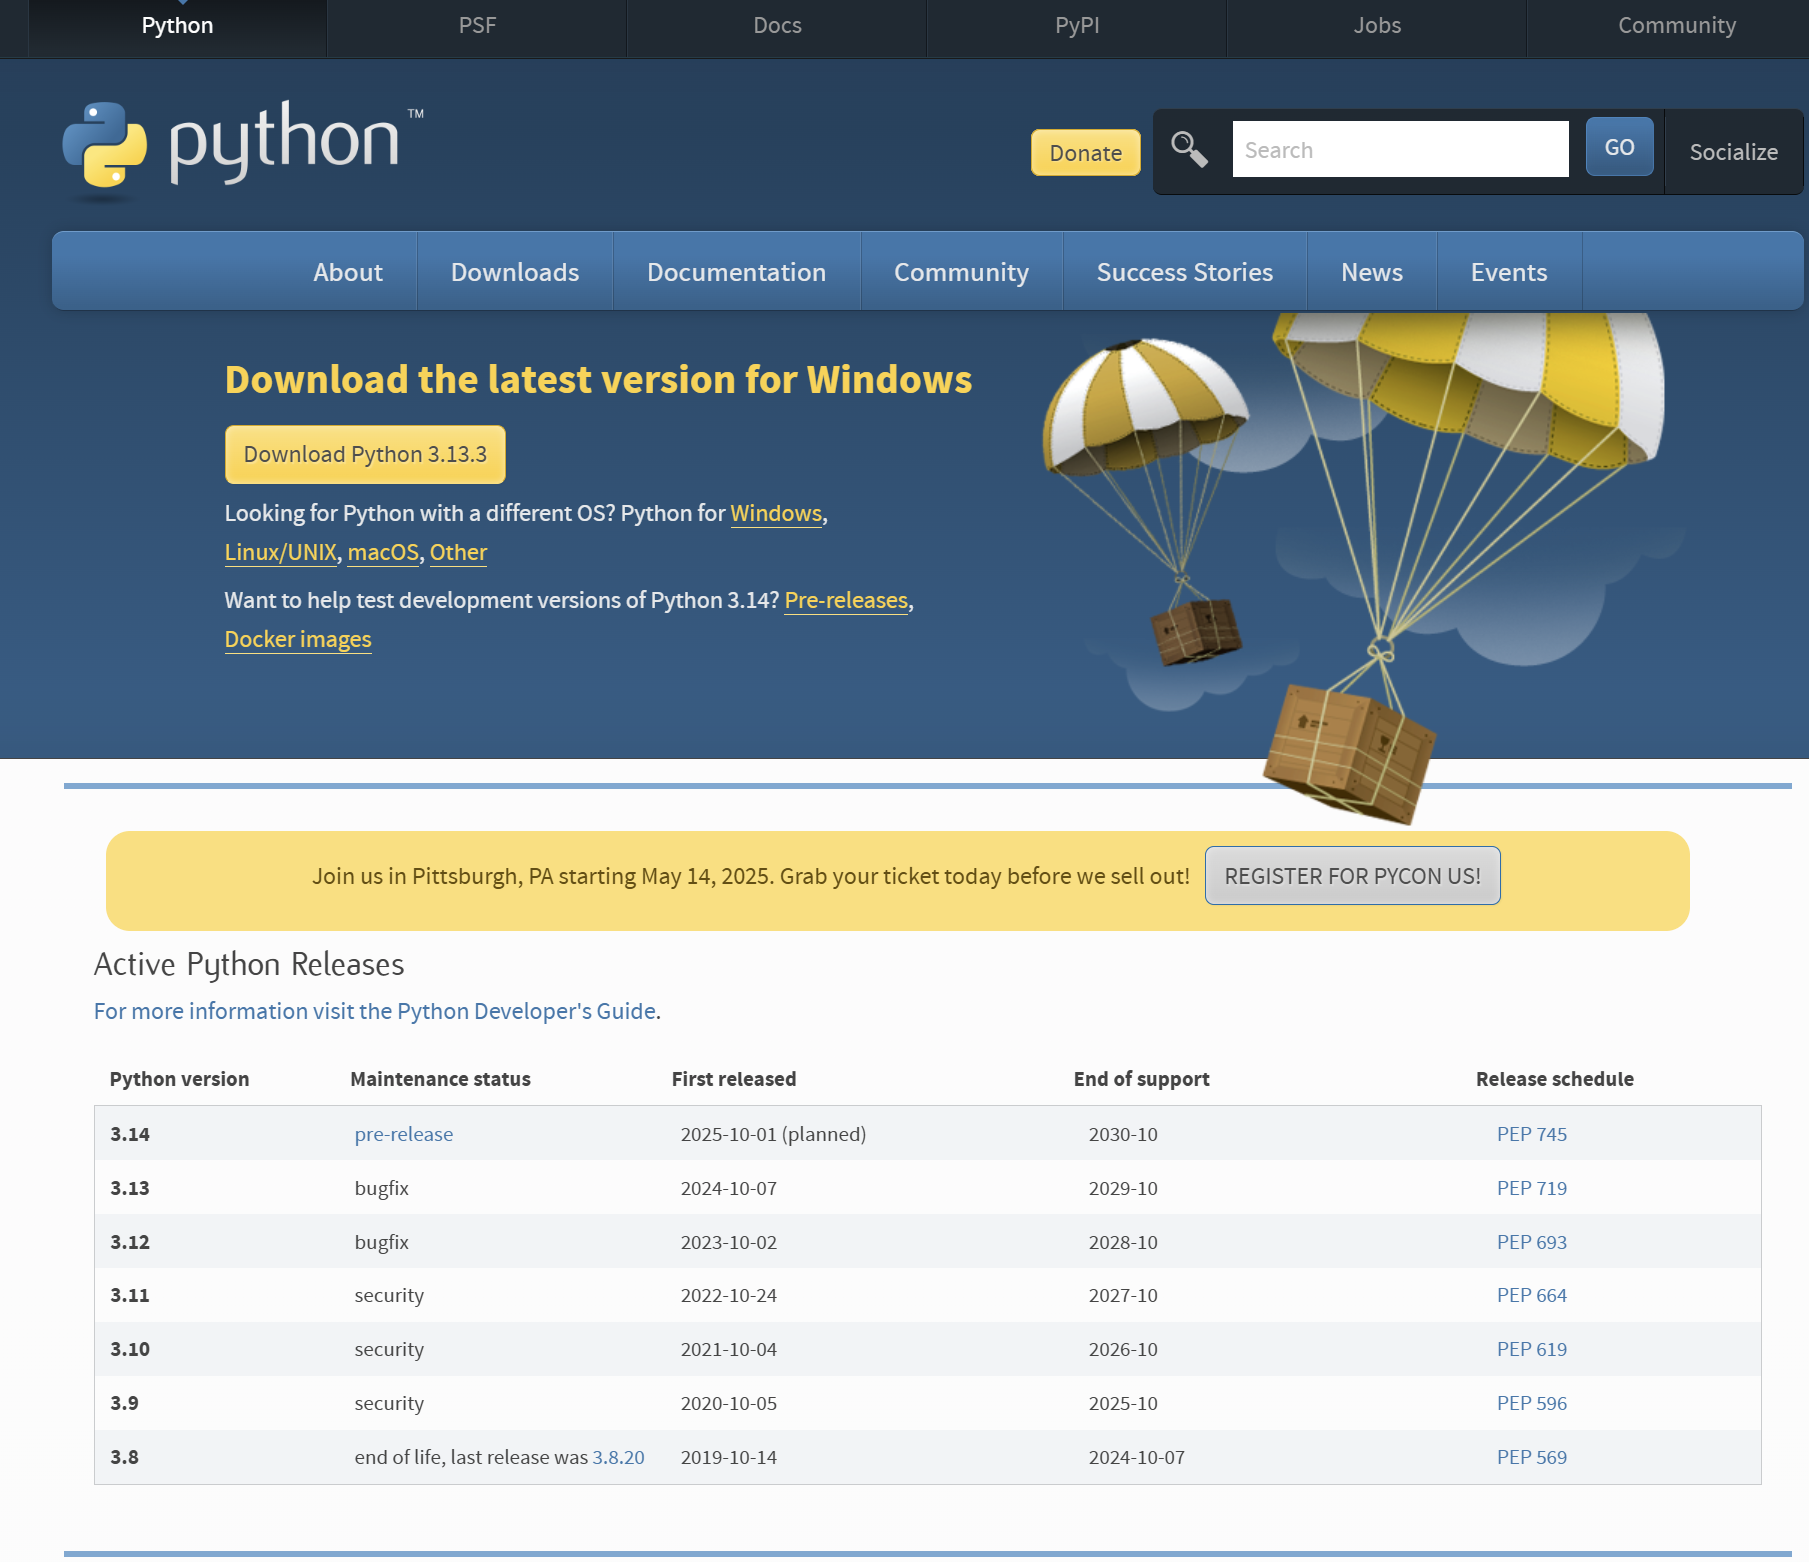Open PEP 693 release schedule
The image size is (1809, 1562).
(x=1532, y=1242)
